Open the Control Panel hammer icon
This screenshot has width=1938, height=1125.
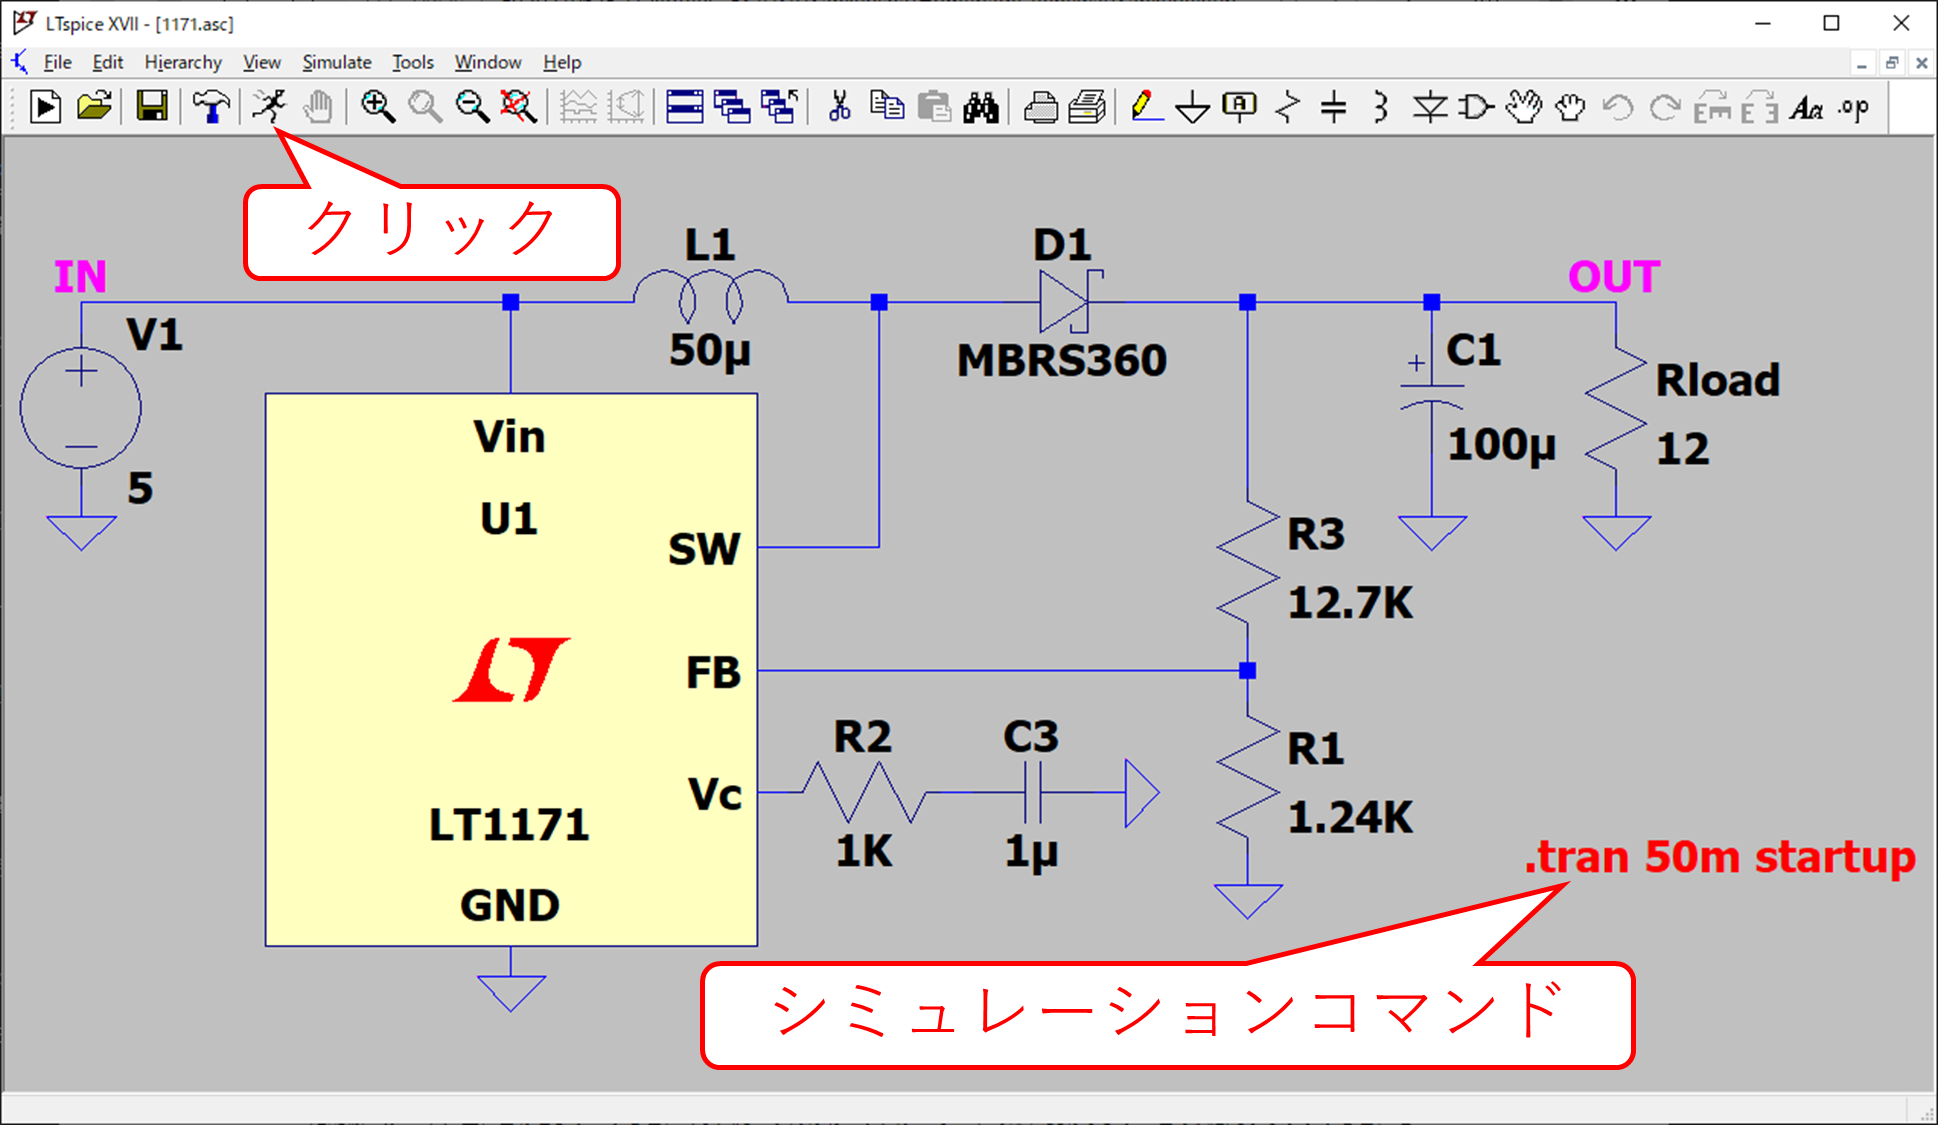tap(210, 106)
